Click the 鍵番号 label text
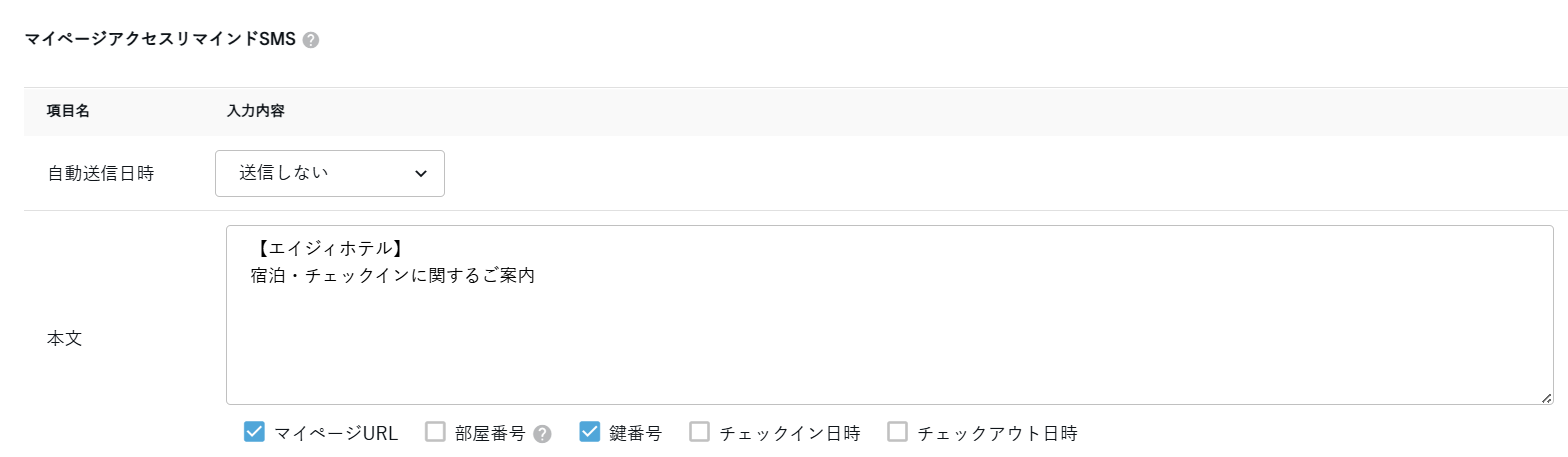Viewport: 1568px width, 457px height. point(635,434)
